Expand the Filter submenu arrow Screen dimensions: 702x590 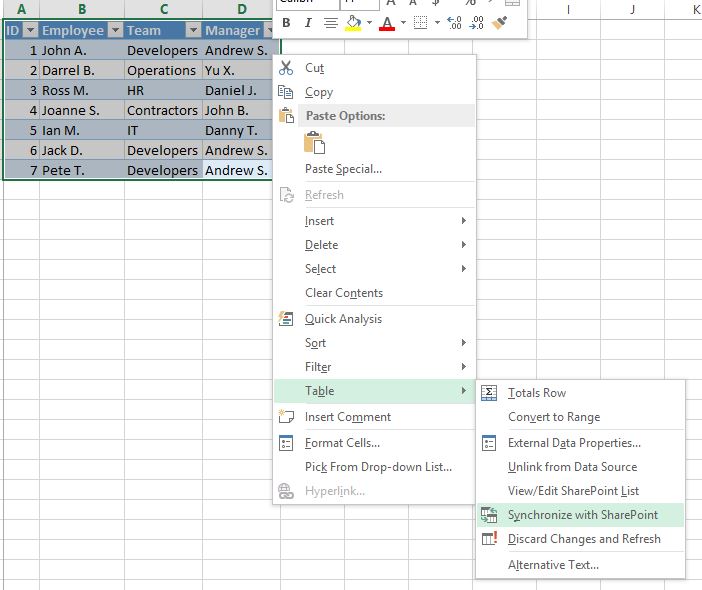tap(464, 367)
